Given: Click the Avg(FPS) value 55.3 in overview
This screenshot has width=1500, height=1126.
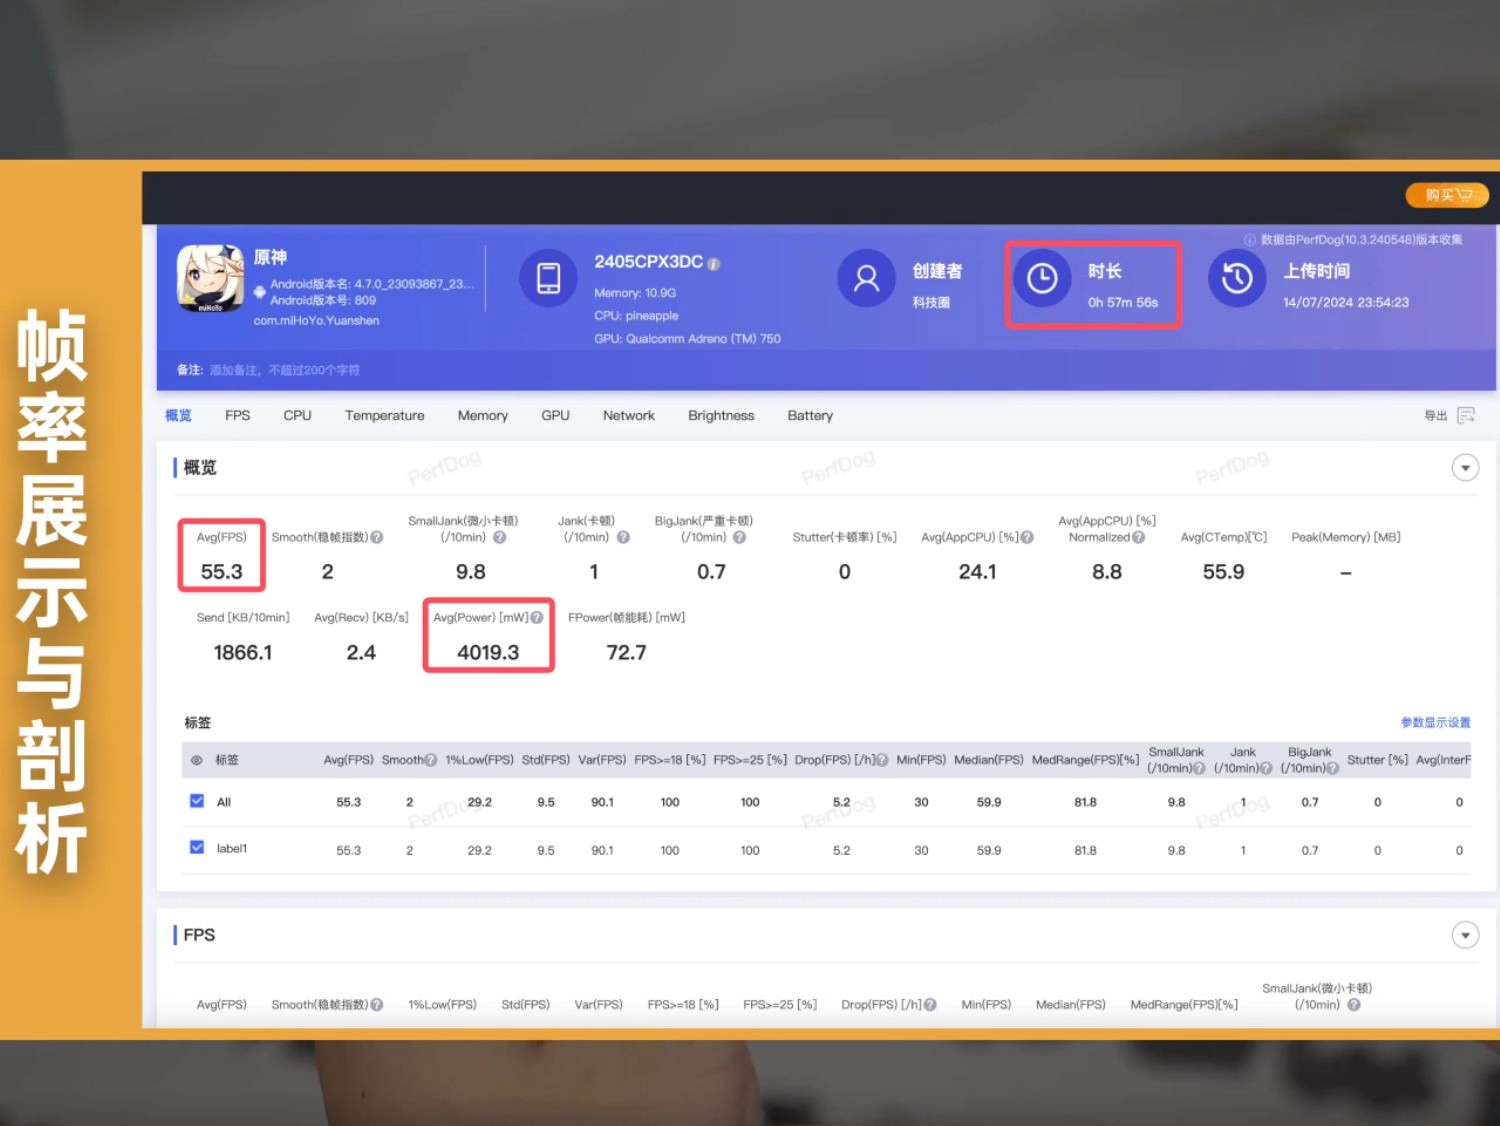Looking at the screenshot, I should tap(221, 572).
